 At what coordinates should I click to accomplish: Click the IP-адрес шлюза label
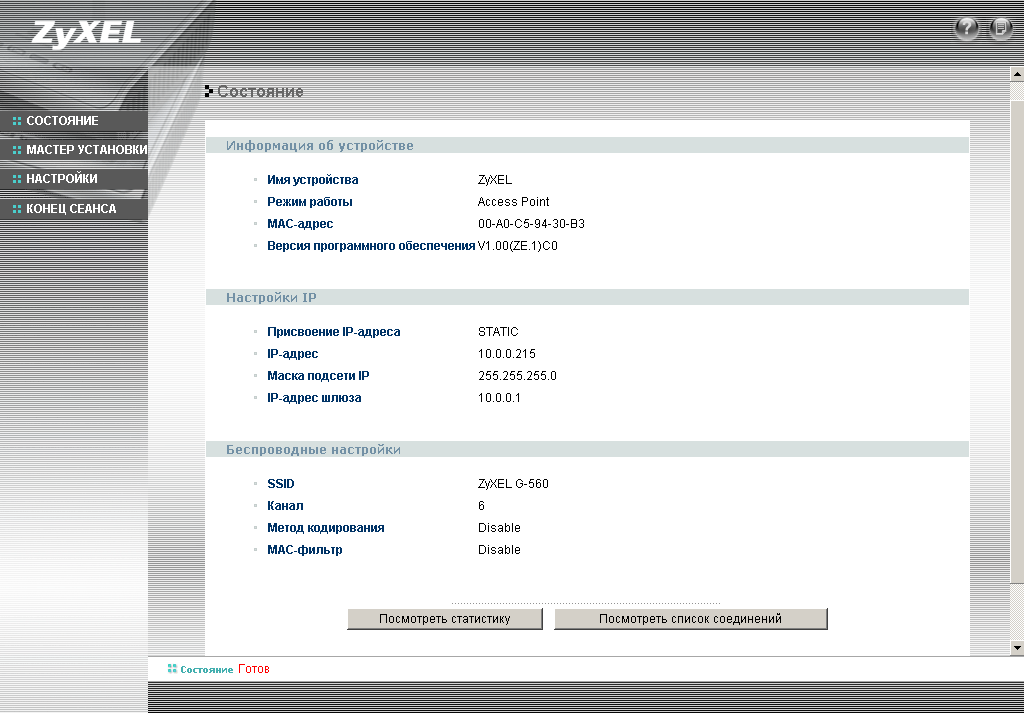[x=314, y=398]
